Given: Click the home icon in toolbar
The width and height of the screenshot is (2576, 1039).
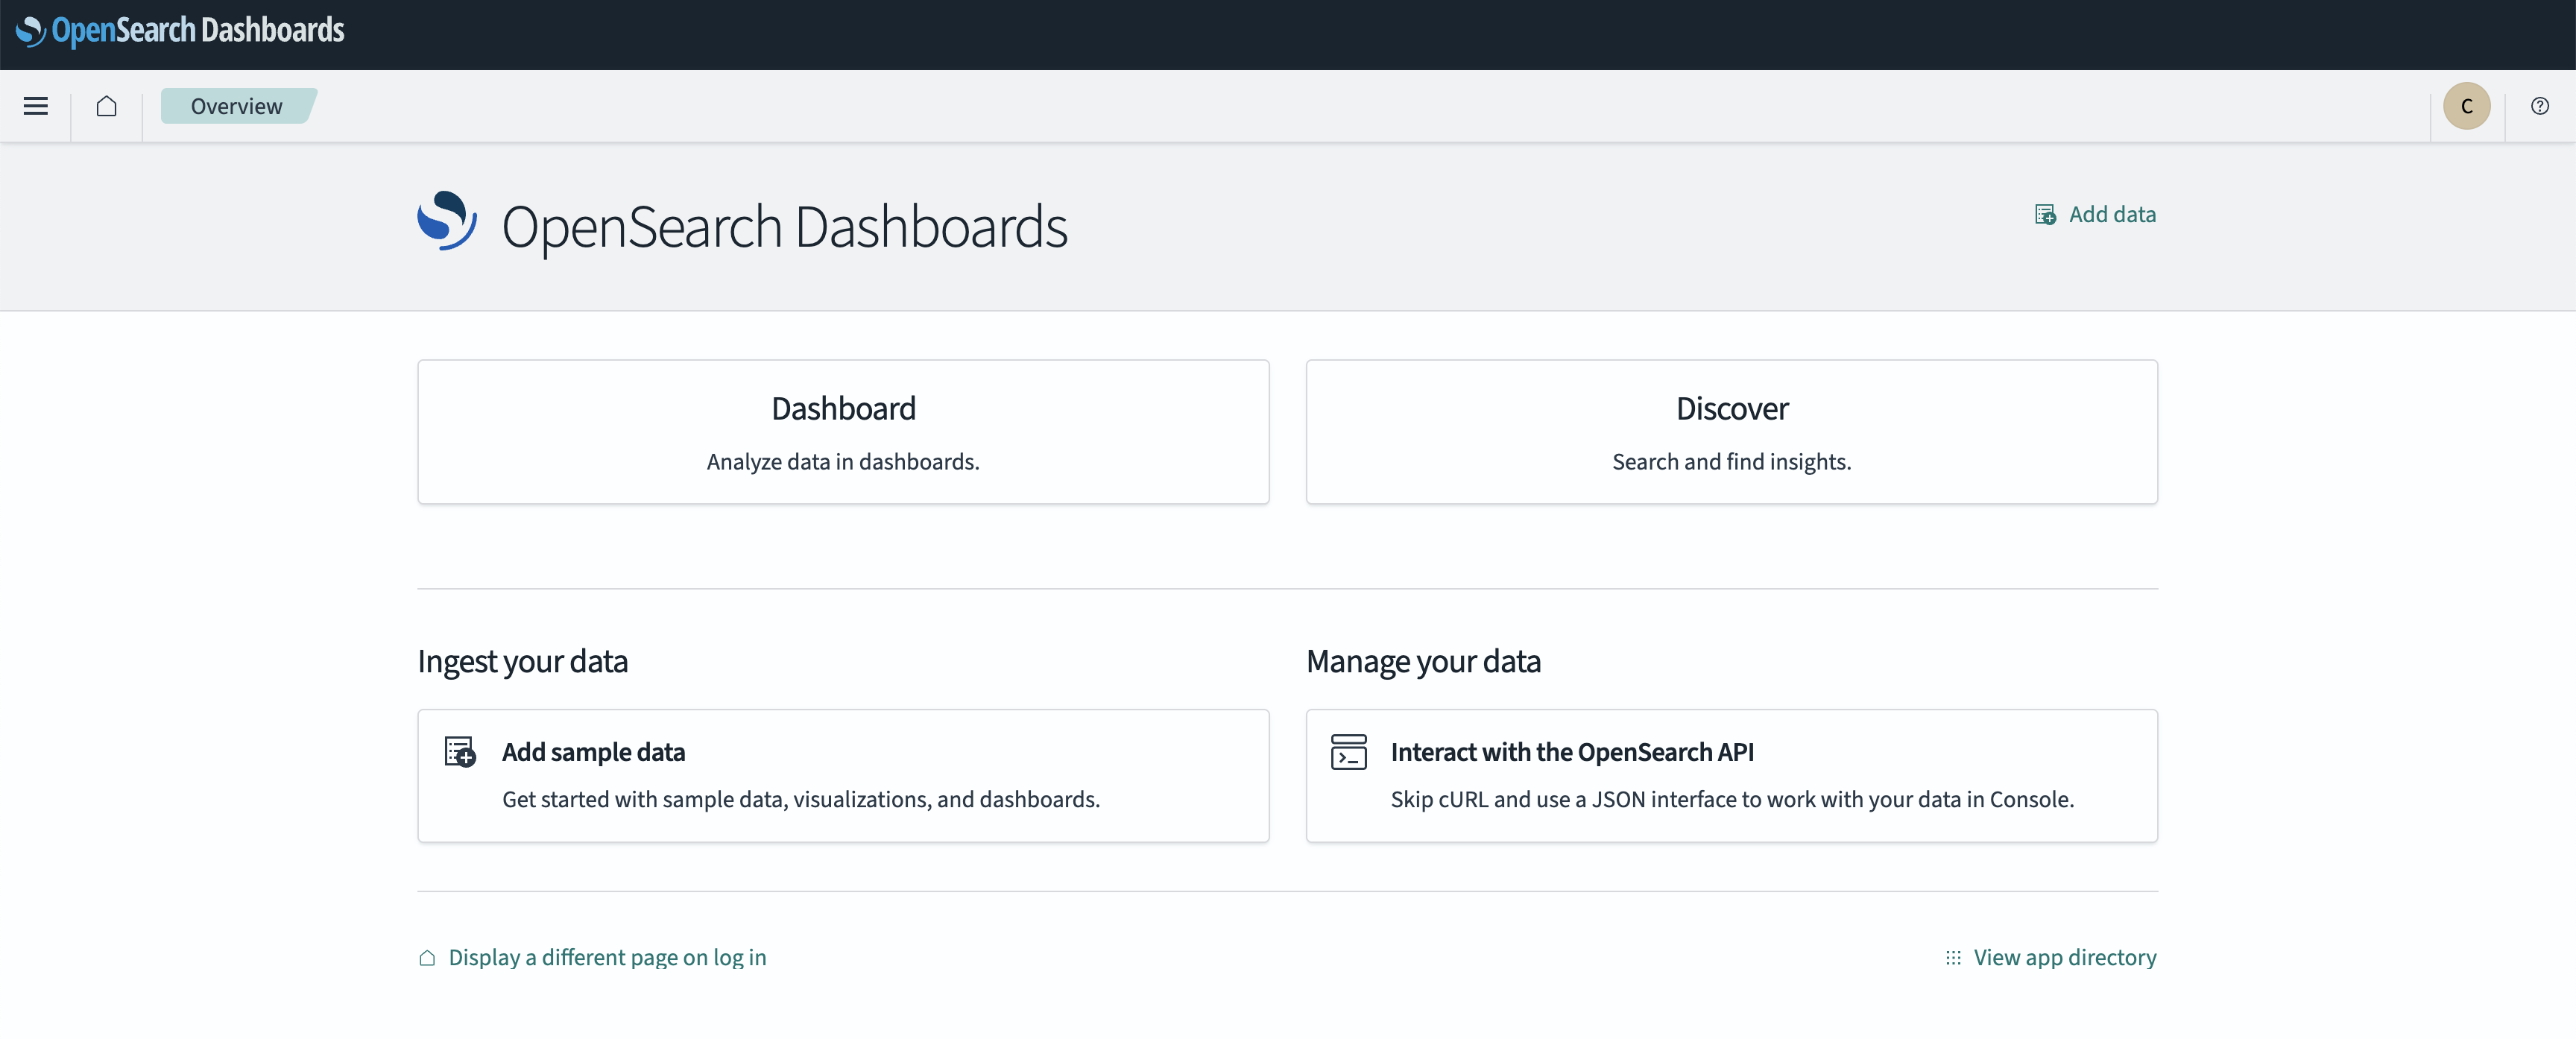Looking at the screenshot, I should 107,106.
